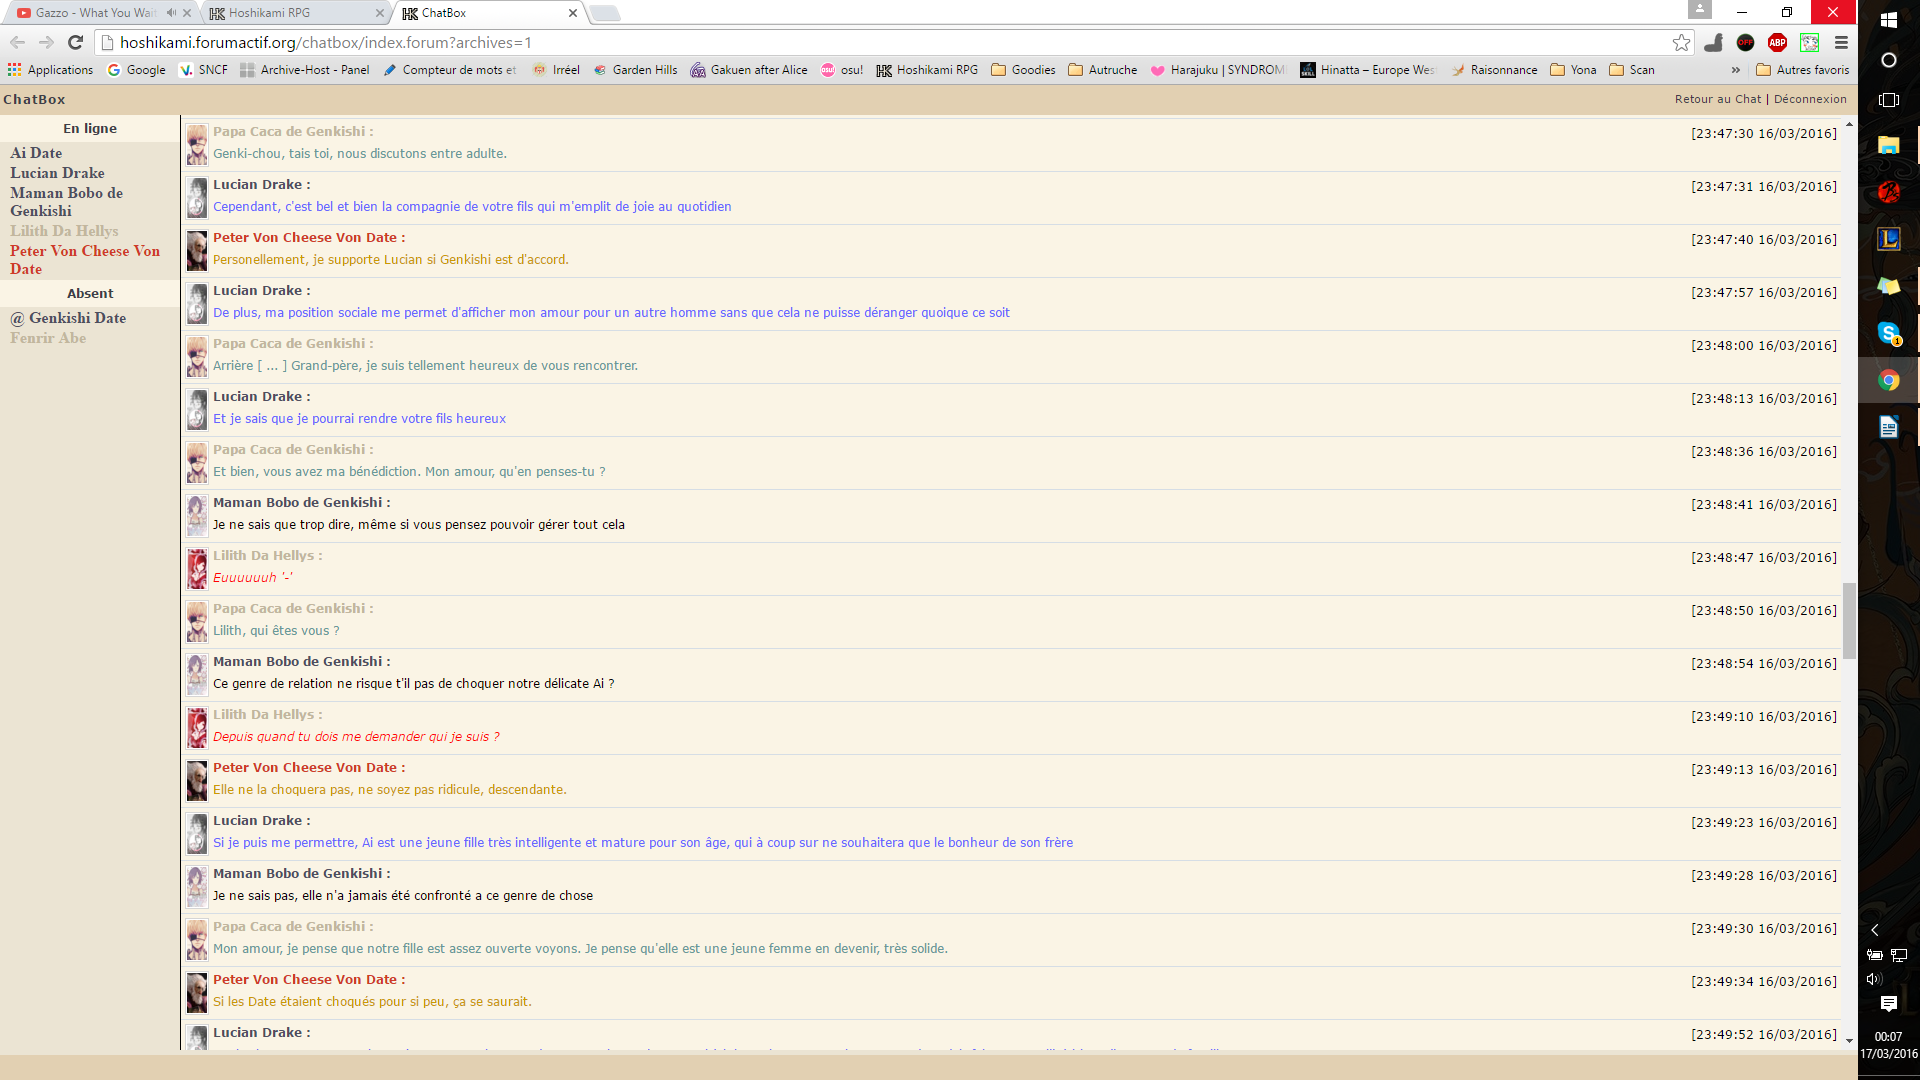Open the Archive-Host - Panel bookmark
1920x1080 pixels.
pyautogui.click(x=305, y=70)
